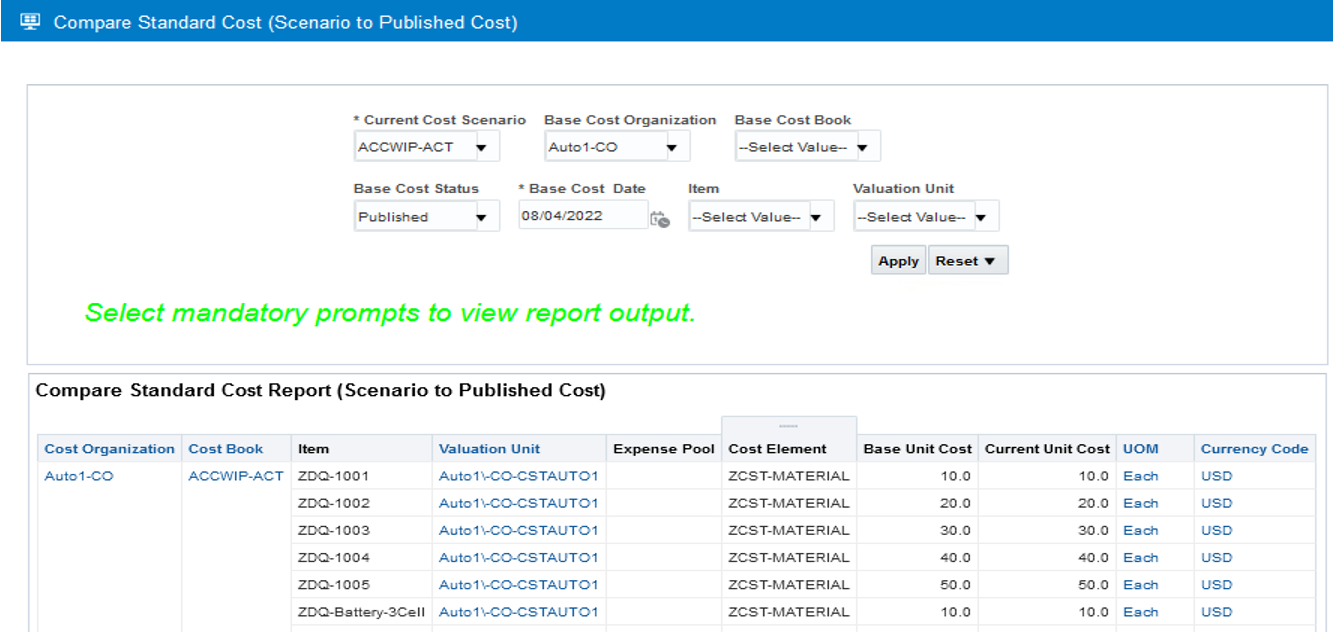Click the Cost Organization column header
Image resolution: width=1334 pixels, height=632 pixels.
click(x=110, y=449)
